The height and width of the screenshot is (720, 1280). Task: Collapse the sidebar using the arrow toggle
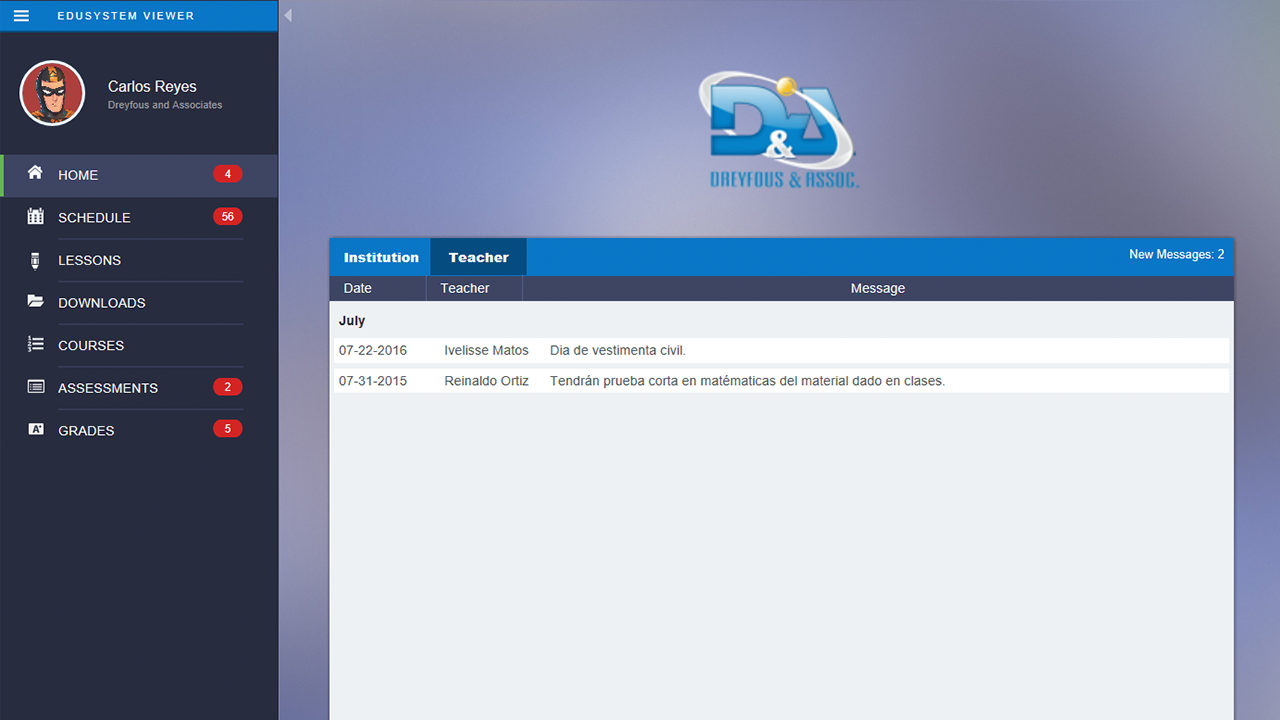pos(288,15)
